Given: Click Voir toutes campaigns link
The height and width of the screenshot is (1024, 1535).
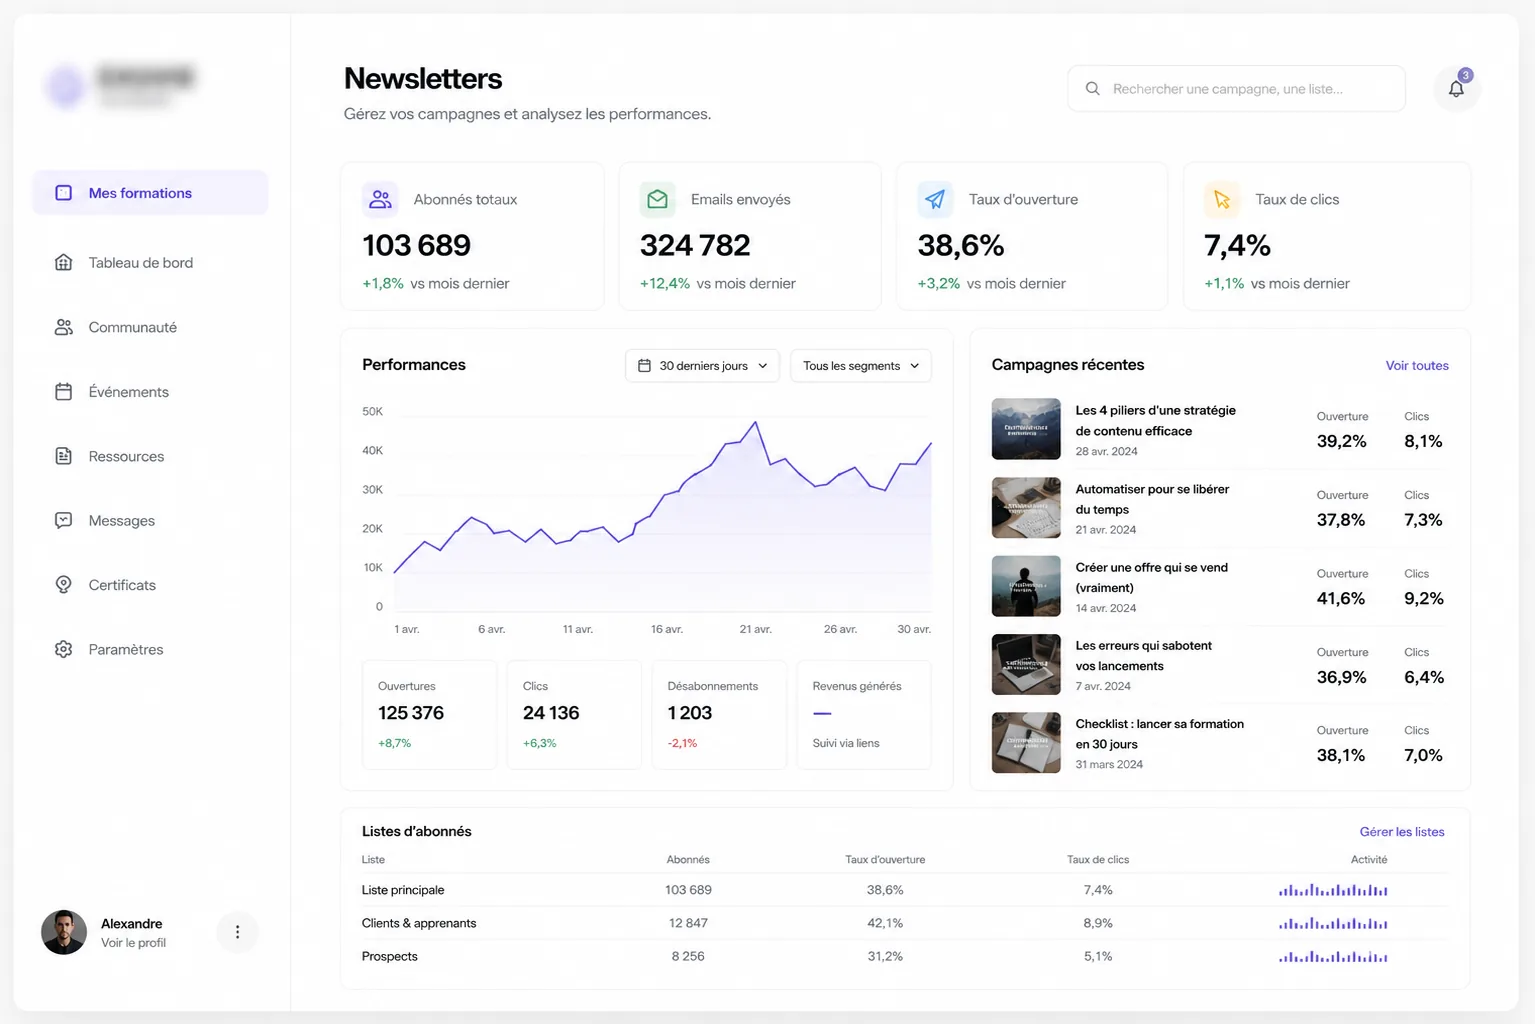Looking at the screenshot, I should pos(1417,366).
